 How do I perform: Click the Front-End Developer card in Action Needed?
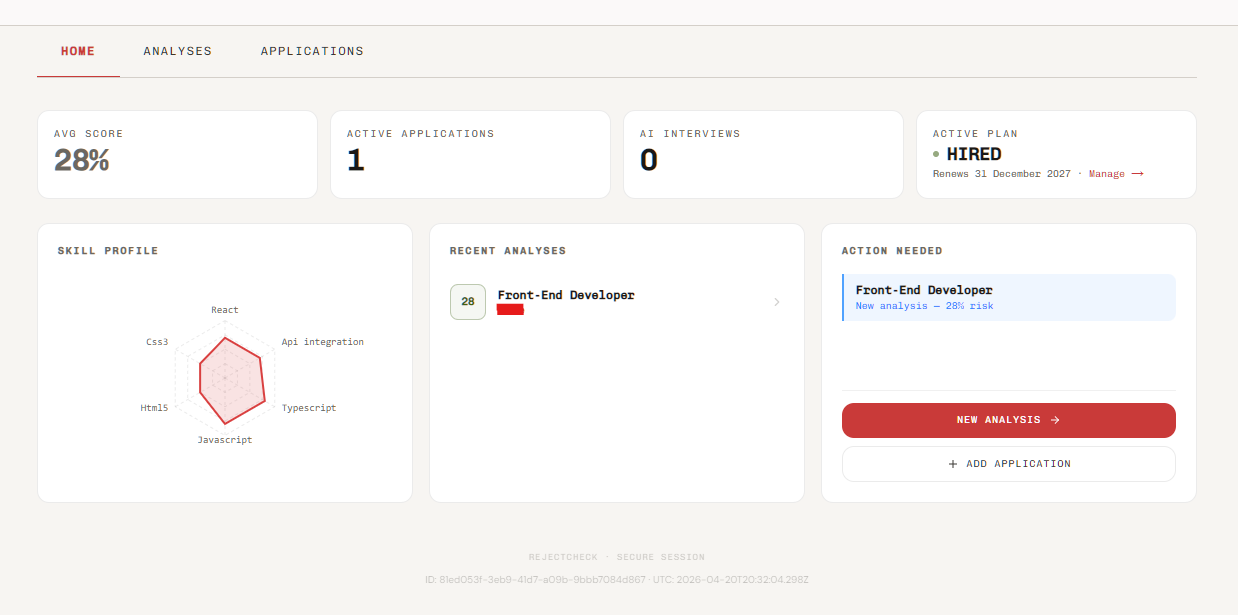pos(1008,297)
